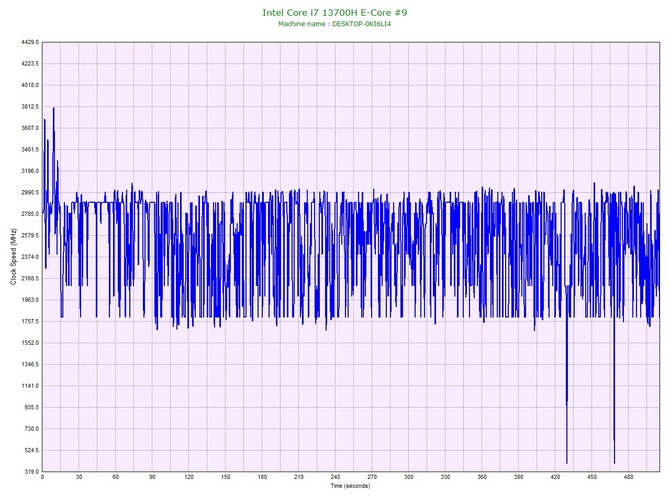Click the 2990.5 y-axis value
Image resolution: width=670 pixels, height=503 pixels.
click(29, 193)
